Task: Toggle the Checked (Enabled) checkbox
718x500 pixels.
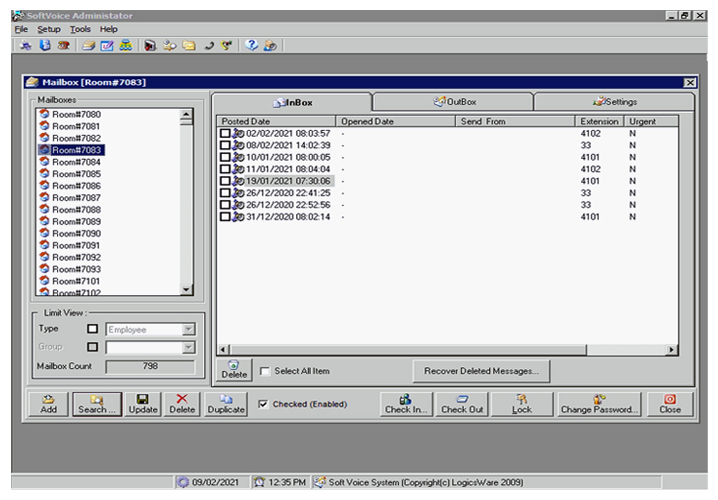Action: pyautogui.click(x=263, y=404)
